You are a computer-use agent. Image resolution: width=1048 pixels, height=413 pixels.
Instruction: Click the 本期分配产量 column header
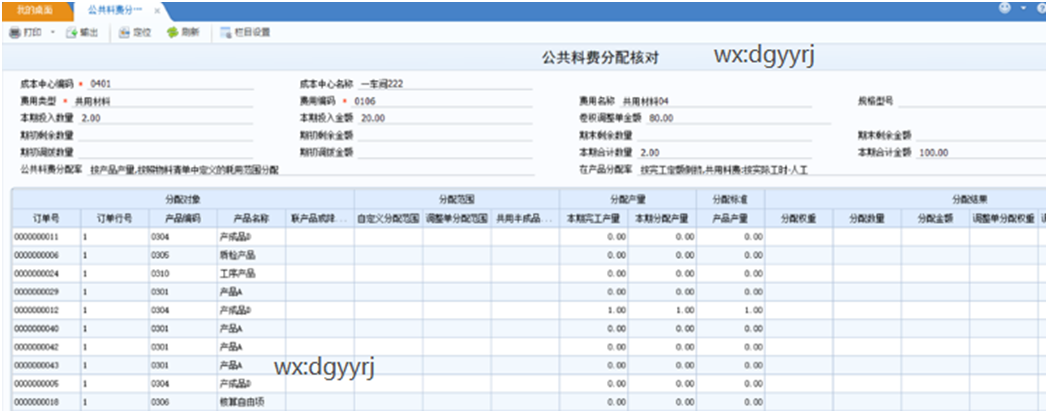[x=662, y=219]
